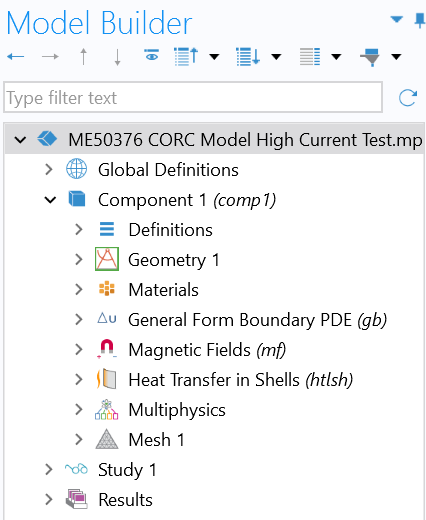Open the dropdown arrow next to Collapse icon
This screenshot has width=426, height=520.
214,57
